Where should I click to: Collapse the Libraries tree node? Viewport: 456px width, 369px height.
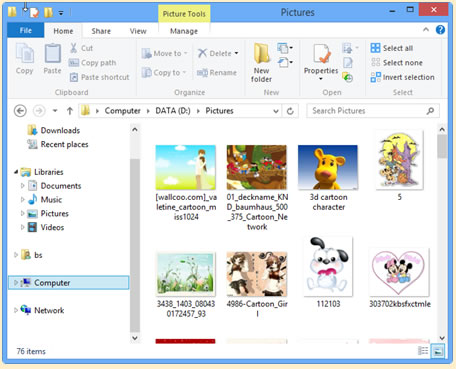click(16, 172)
